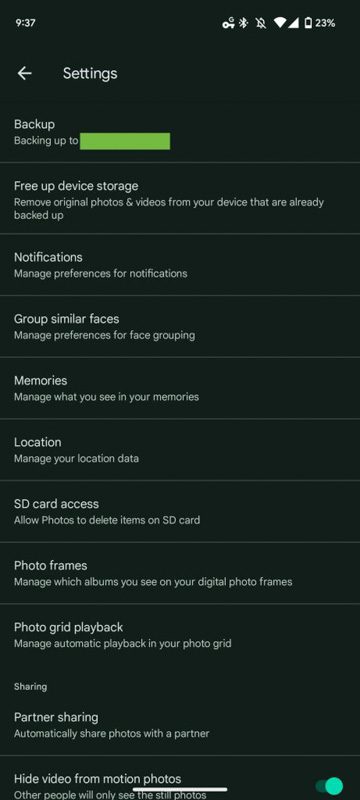Tap the Wi-Fi signal icon
The image size is (360, 800).
(x=280, y=23)
